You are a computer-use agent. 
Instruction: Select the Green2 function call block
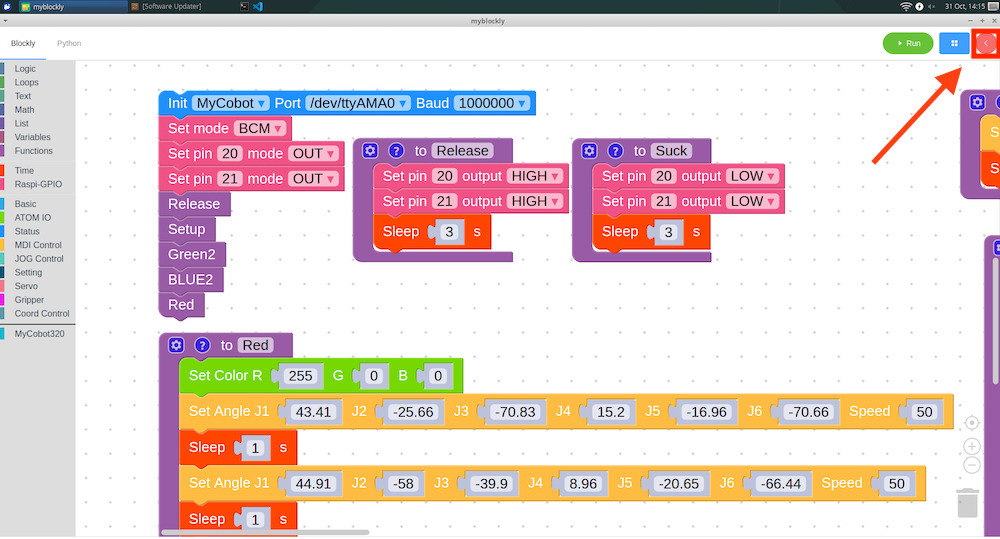point(191,255)
